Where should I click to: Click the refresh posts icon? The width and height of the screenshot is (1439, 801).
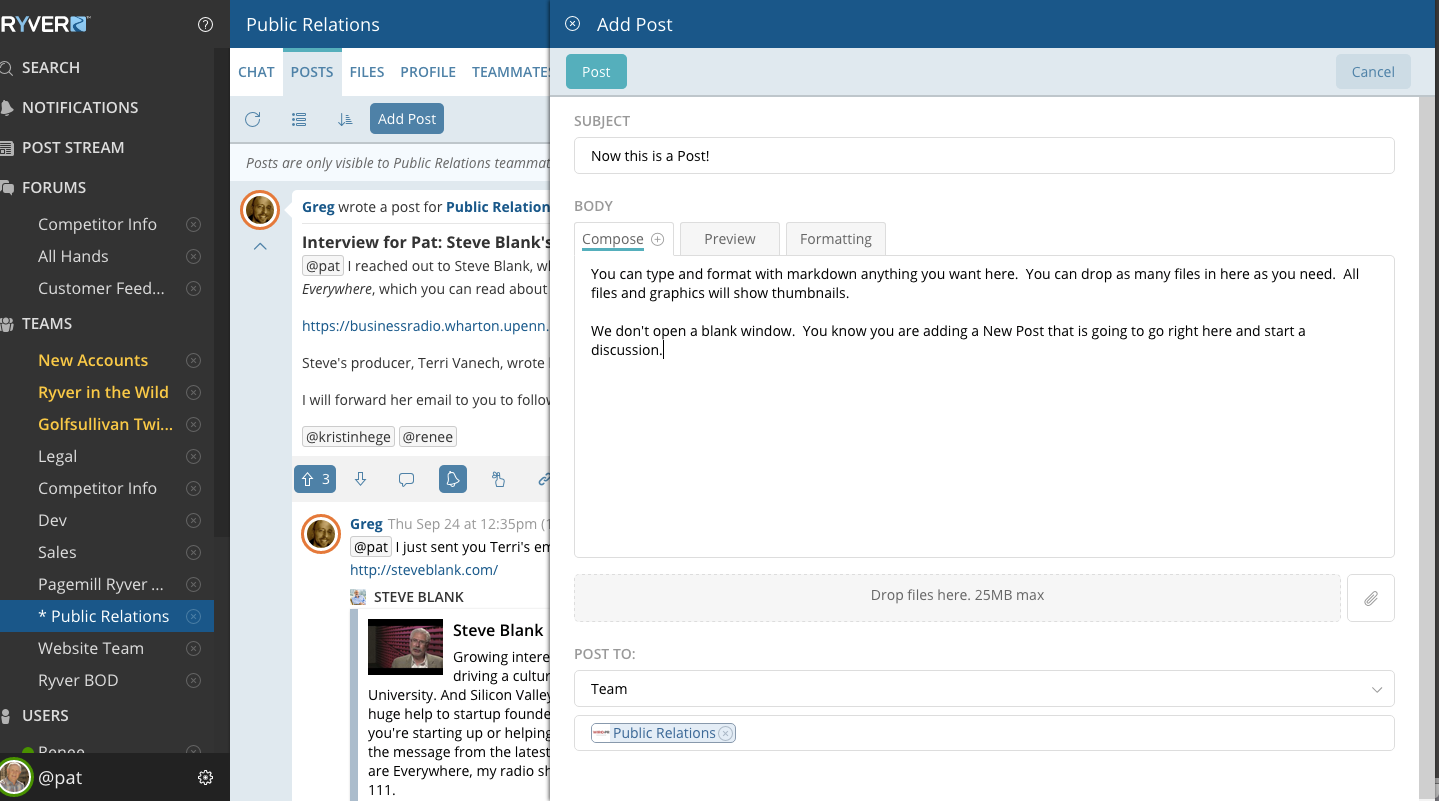(x=253, y=119)
